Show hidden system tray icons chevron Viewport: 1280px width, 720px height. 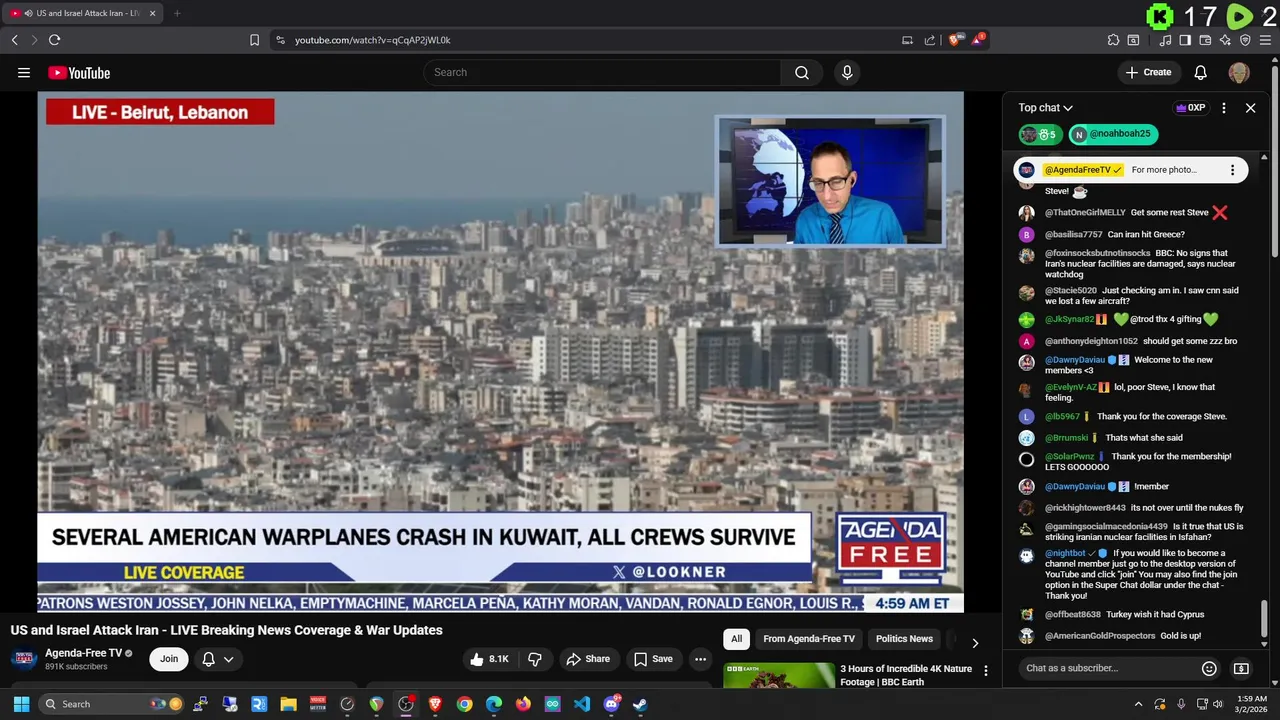click(x=1138, y=704)
